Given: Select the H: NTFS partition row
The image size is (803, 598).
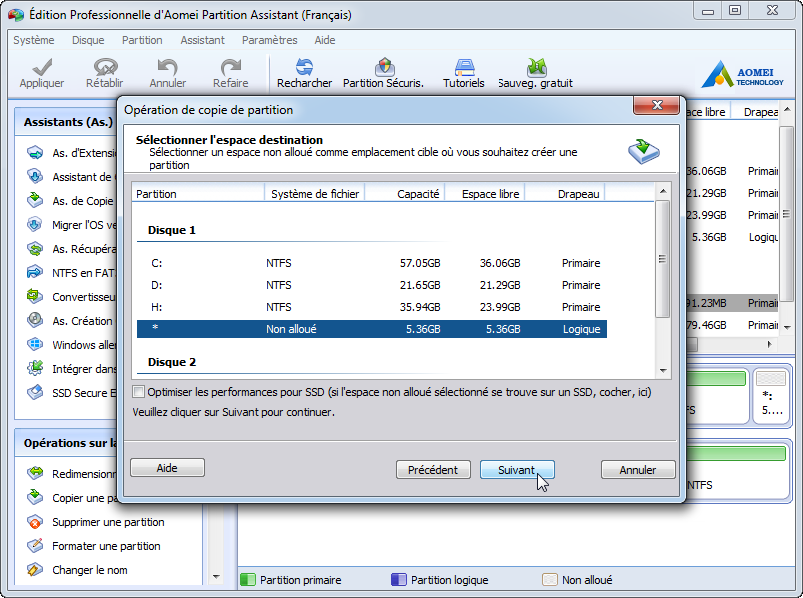Looking at the screenshot, I should click(x=372, y=307).
